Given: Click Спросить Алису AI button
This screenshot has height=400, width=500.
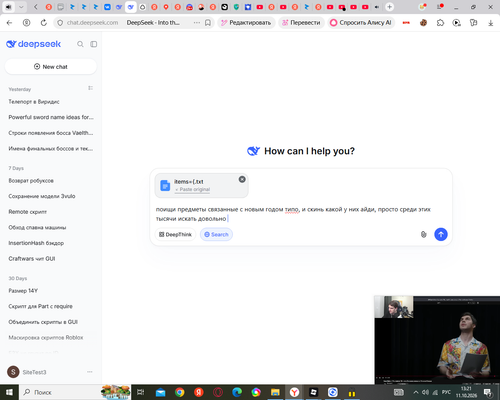Looking at the screenshot, I should click(361, 23).
